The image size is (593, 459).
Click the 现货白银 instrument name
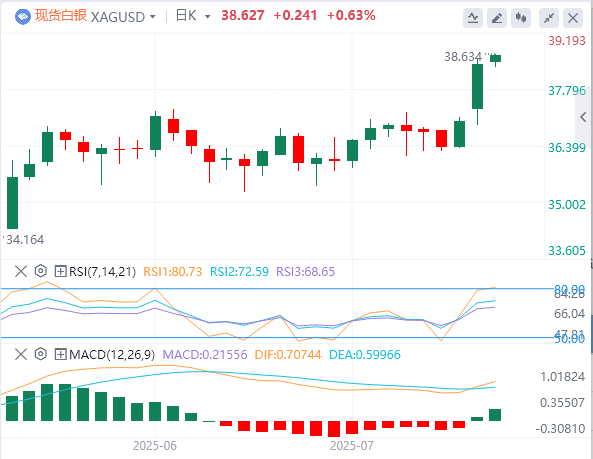tap(61, 16)
